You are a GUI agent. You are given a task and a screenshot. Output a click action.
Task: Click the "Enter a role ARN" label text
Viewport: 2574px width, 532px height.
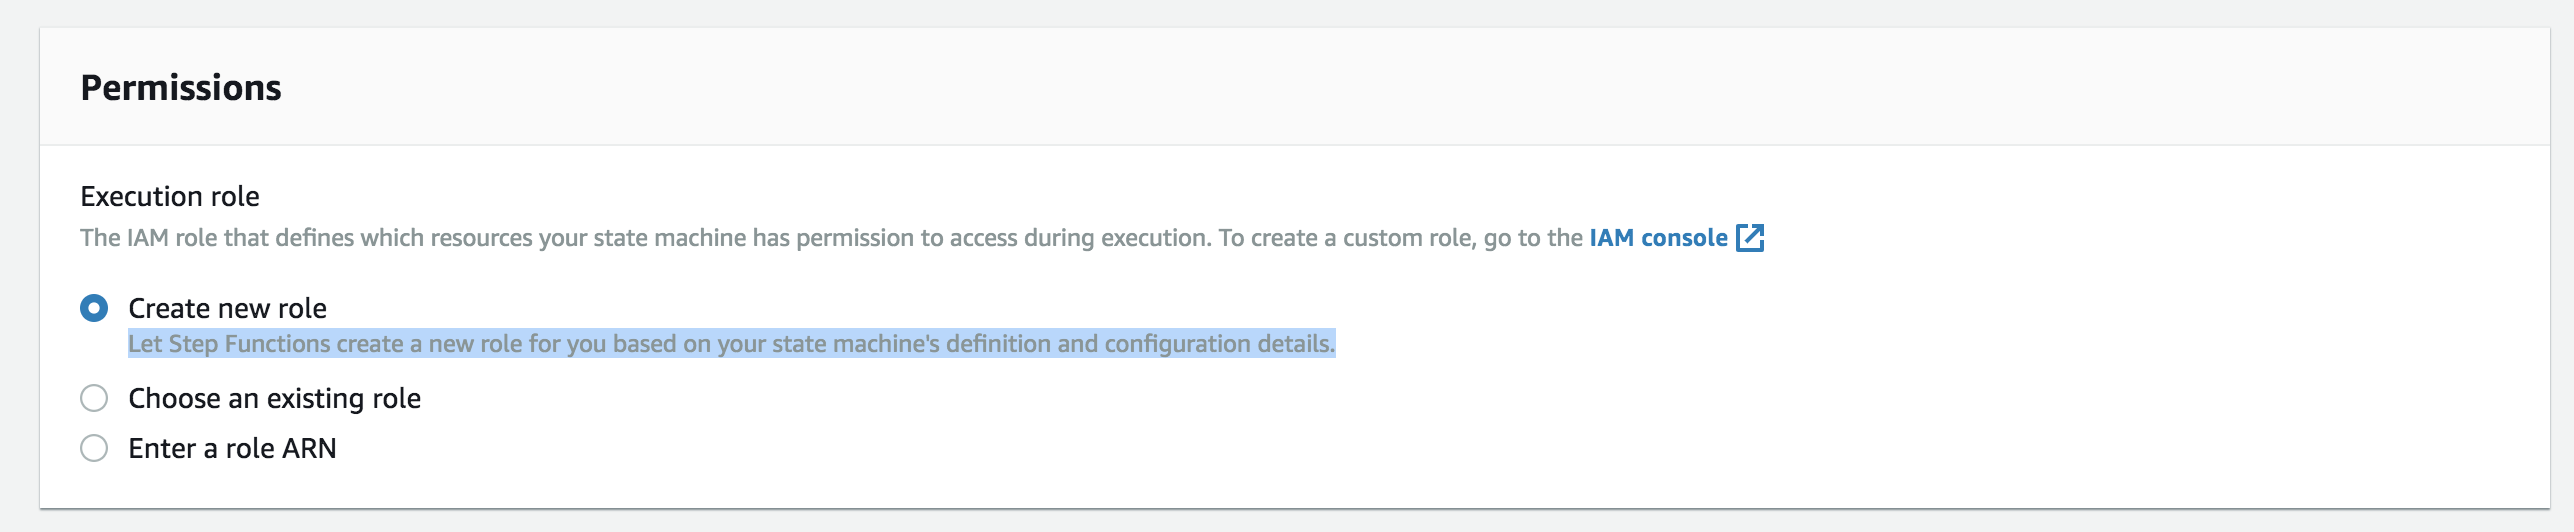pyautogui.click(x=232, y=448)
